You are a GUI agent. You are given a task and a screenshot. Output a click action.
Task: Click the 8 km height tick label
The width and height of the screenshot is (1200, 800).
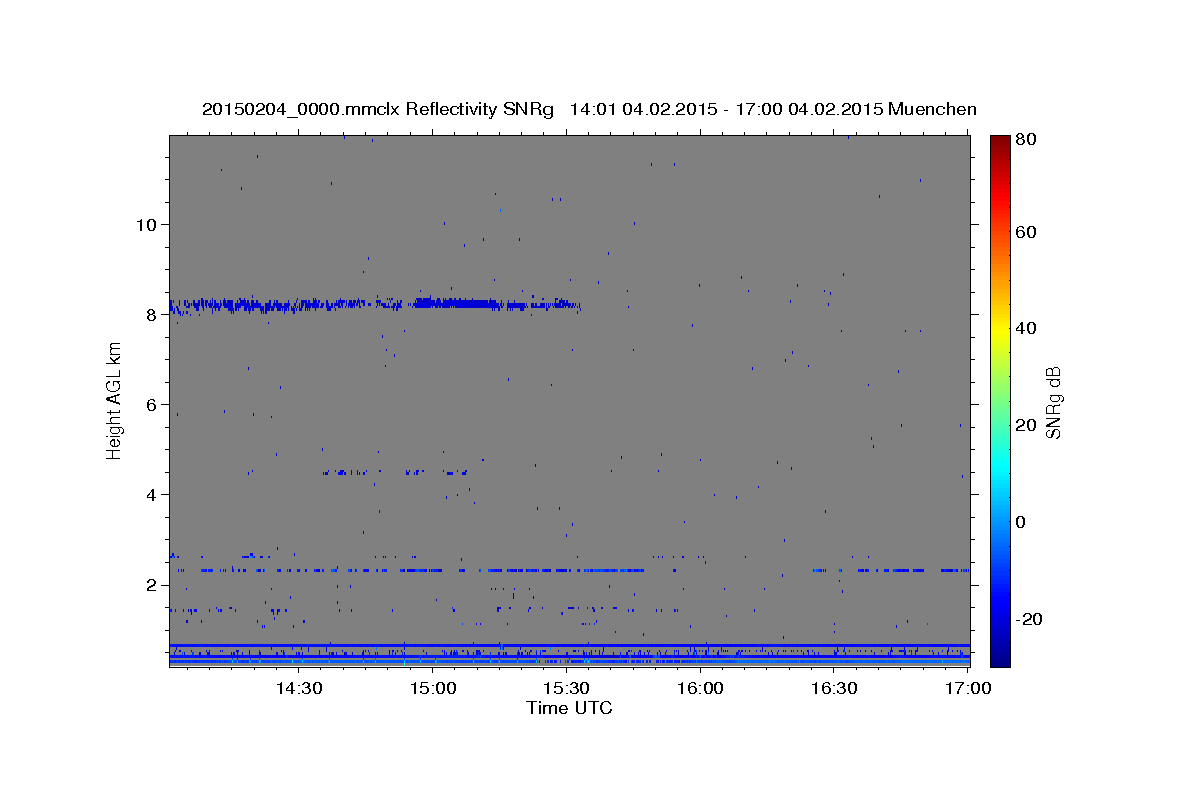pyautogui.click(x=152, y=314)
